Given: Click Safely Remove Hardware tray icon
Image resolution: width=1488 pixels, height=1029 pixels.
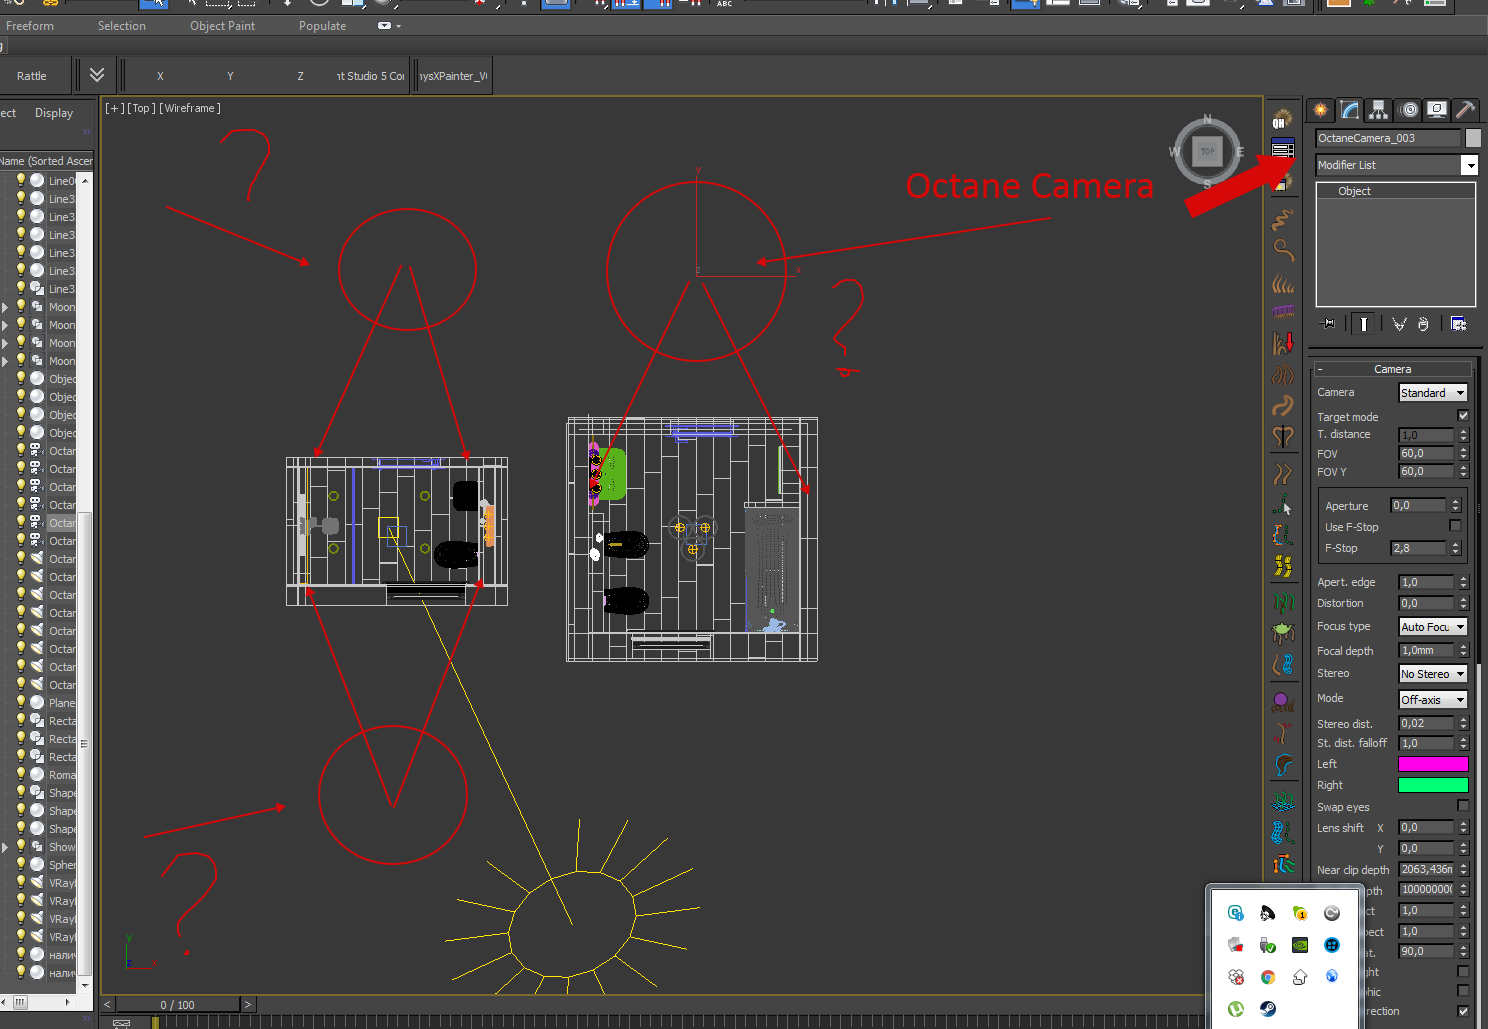Looking at the screenshot, I should tap(1268, 945).
